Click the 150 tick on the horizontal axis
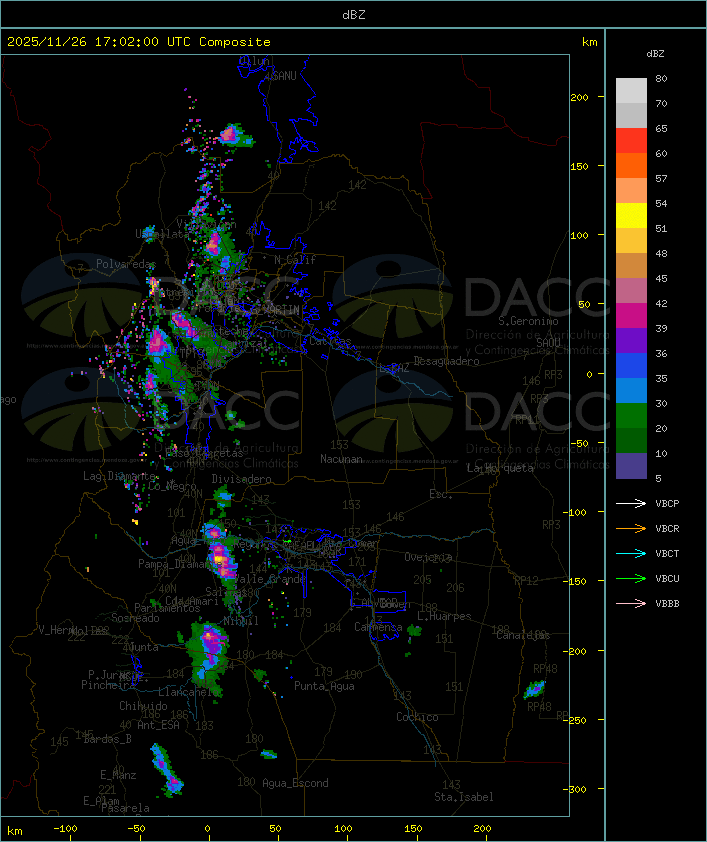Screen dimensions: 707x842 point(413,829)
